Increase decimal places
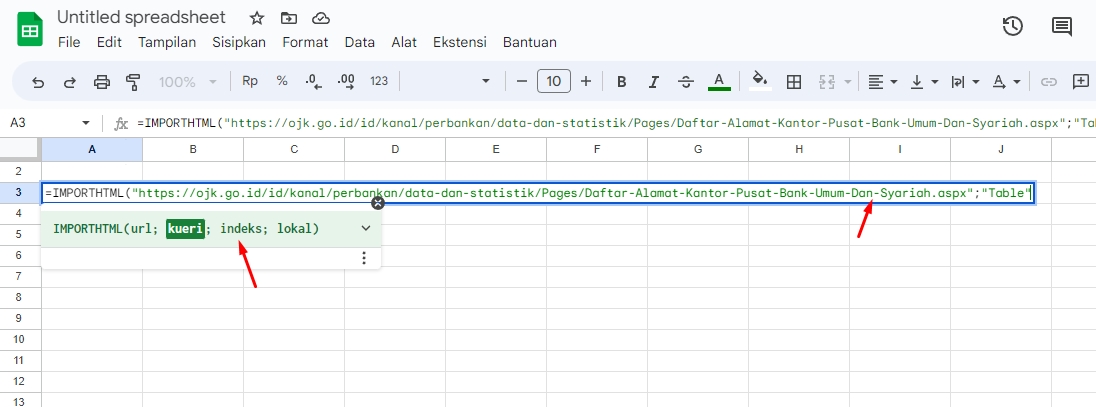Image resolution: width=1096 pixels, height=407 pixels. pos(346,82)
